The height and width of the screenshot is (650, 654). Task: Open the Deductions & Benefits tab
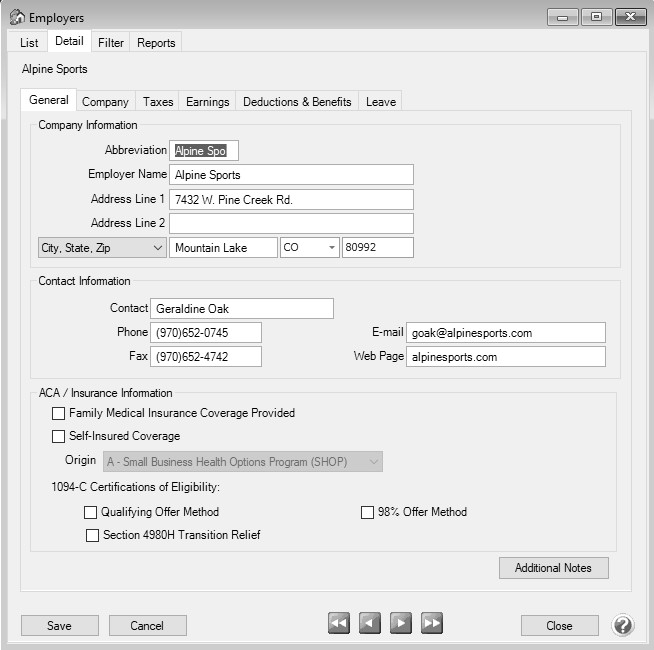click(x=297, y=102)
